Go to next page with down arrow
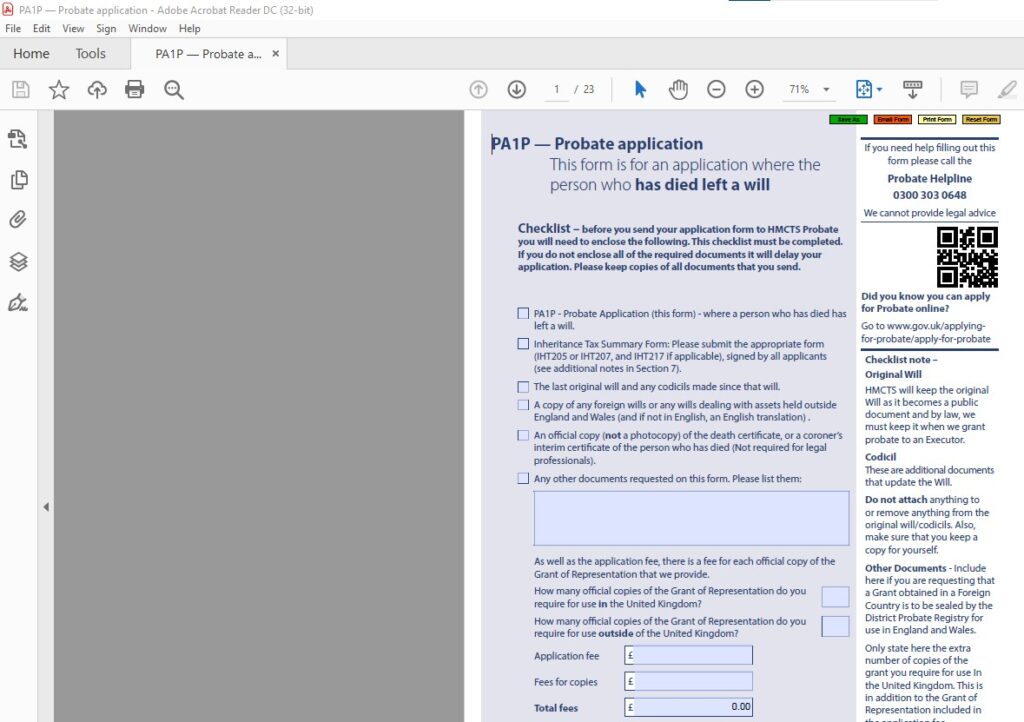1024x722 pixels. pos(517,89)
